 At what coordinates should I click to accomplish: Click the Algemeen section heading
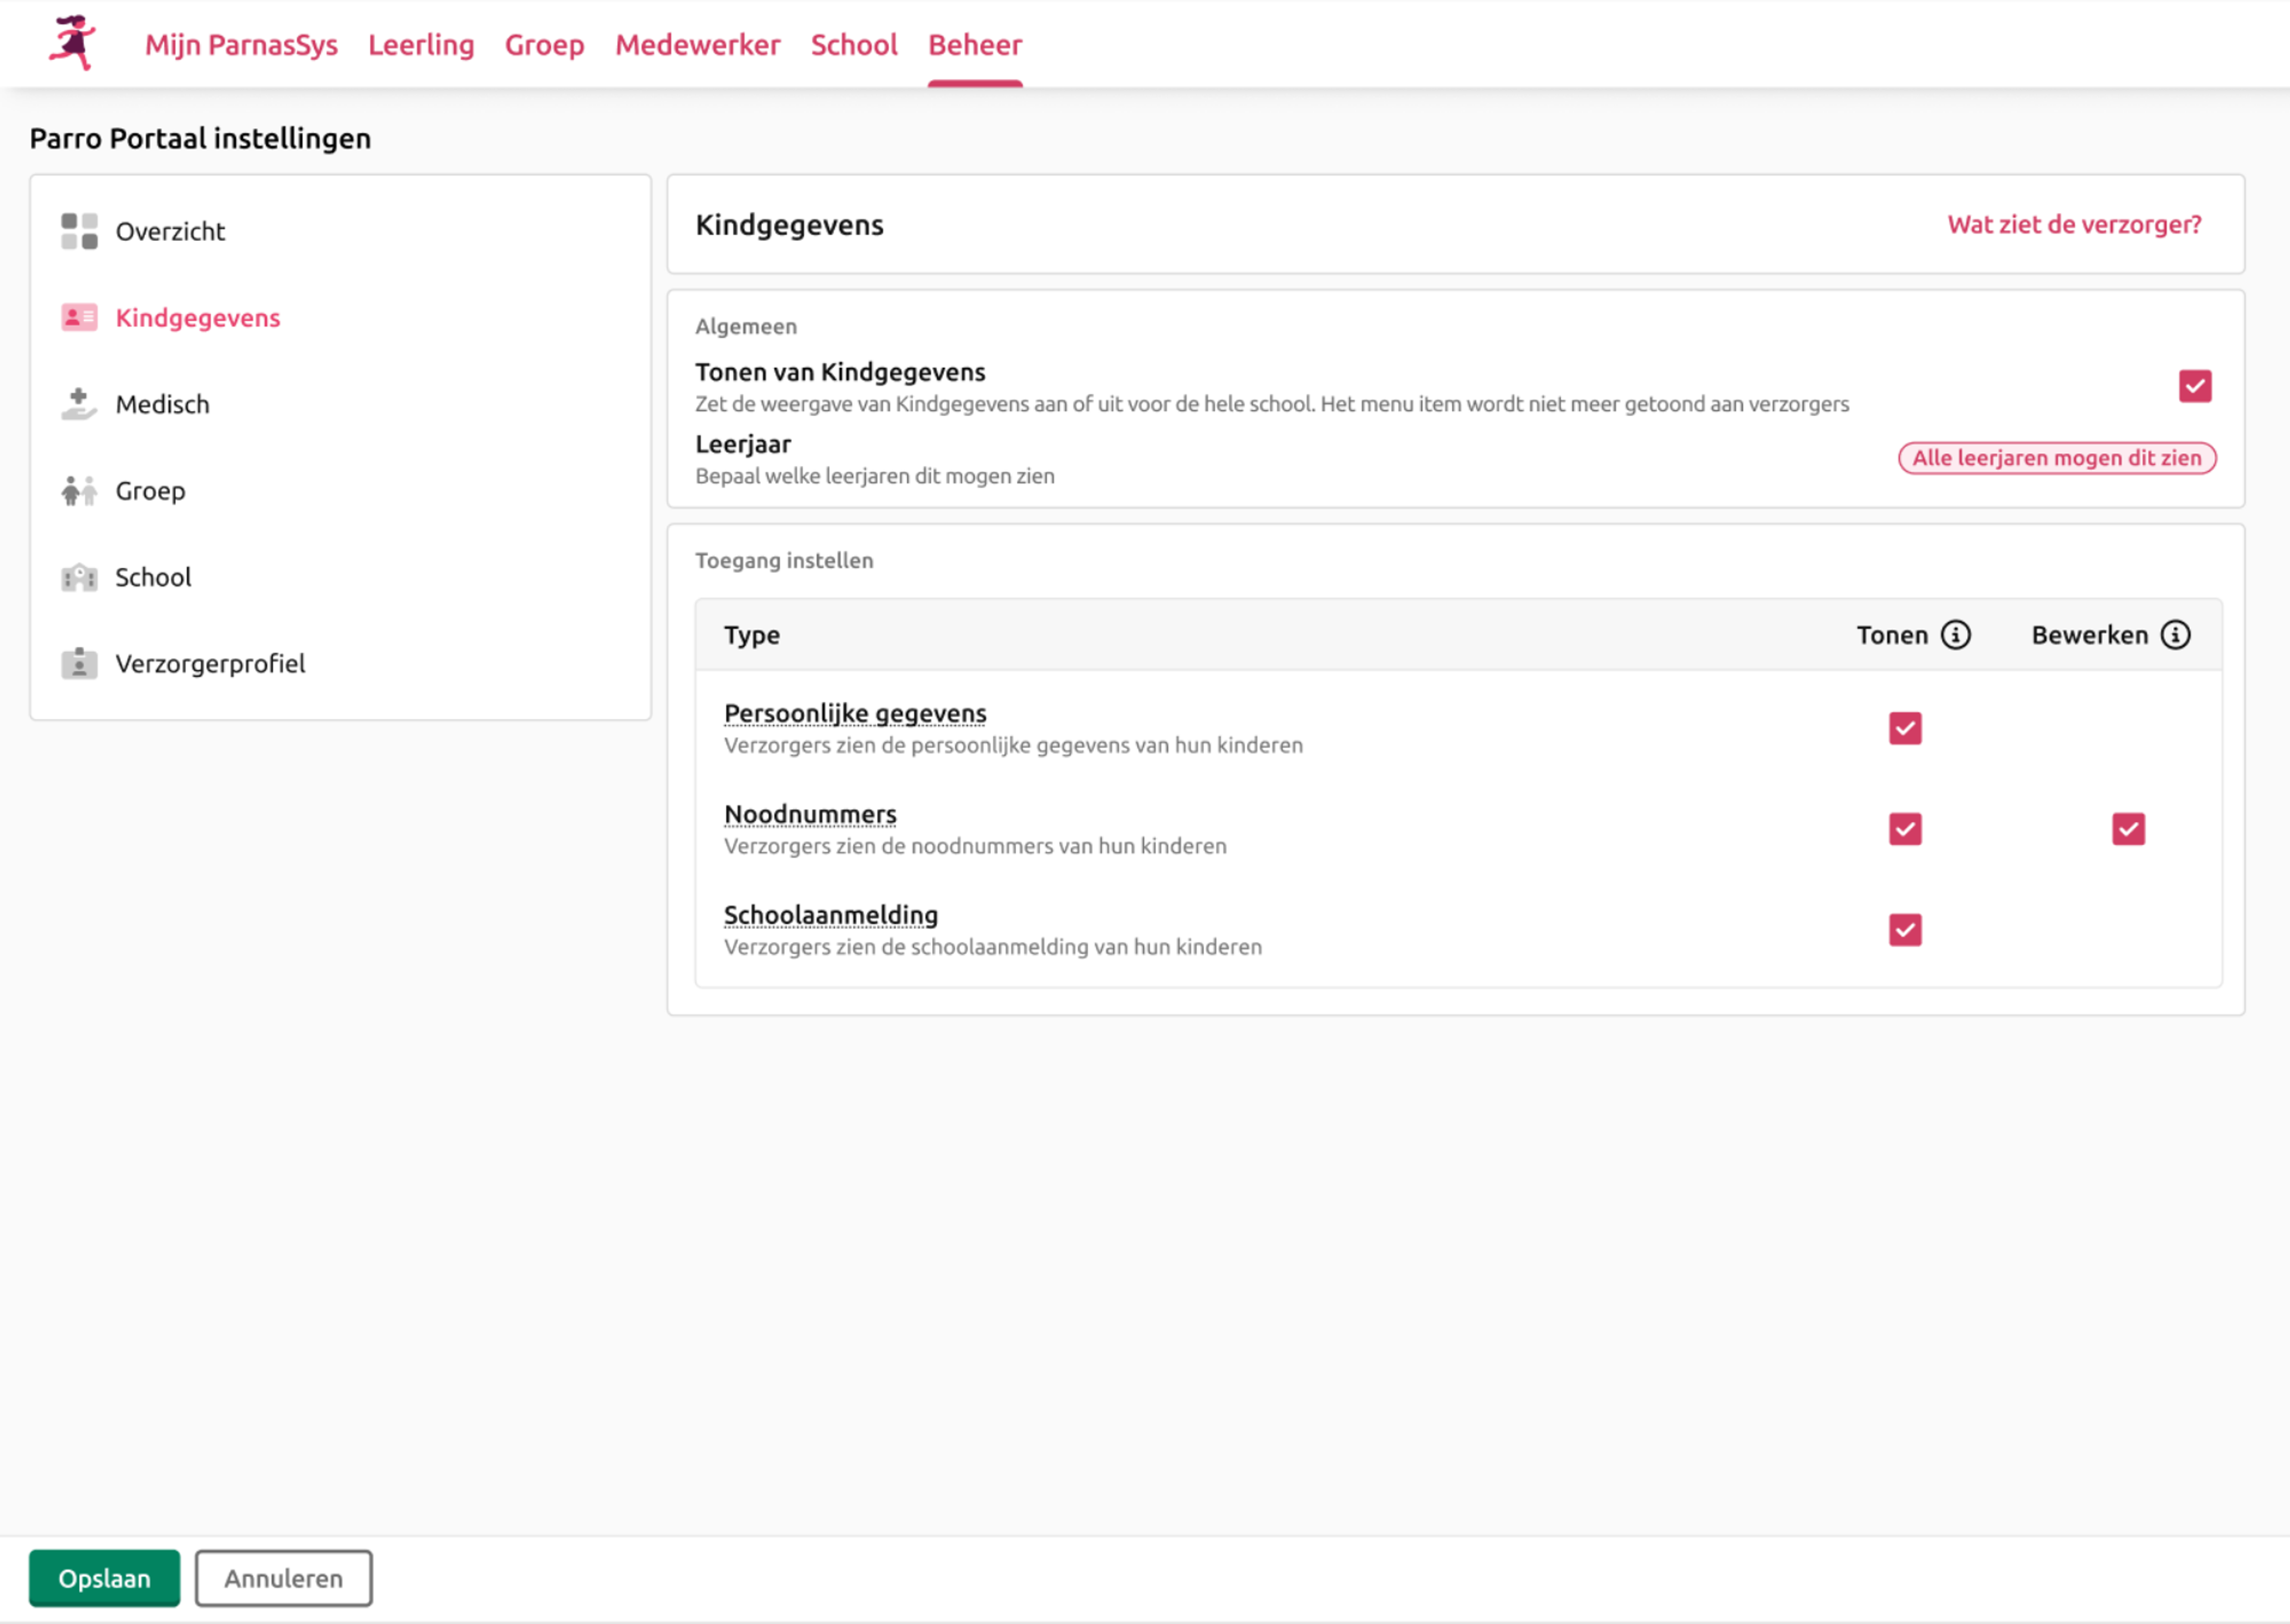746,326
